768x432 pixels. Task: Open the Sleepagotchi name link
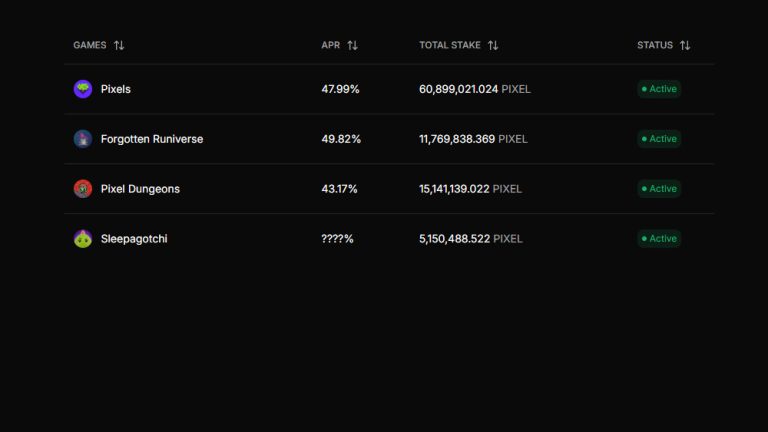tap(134, 239)
